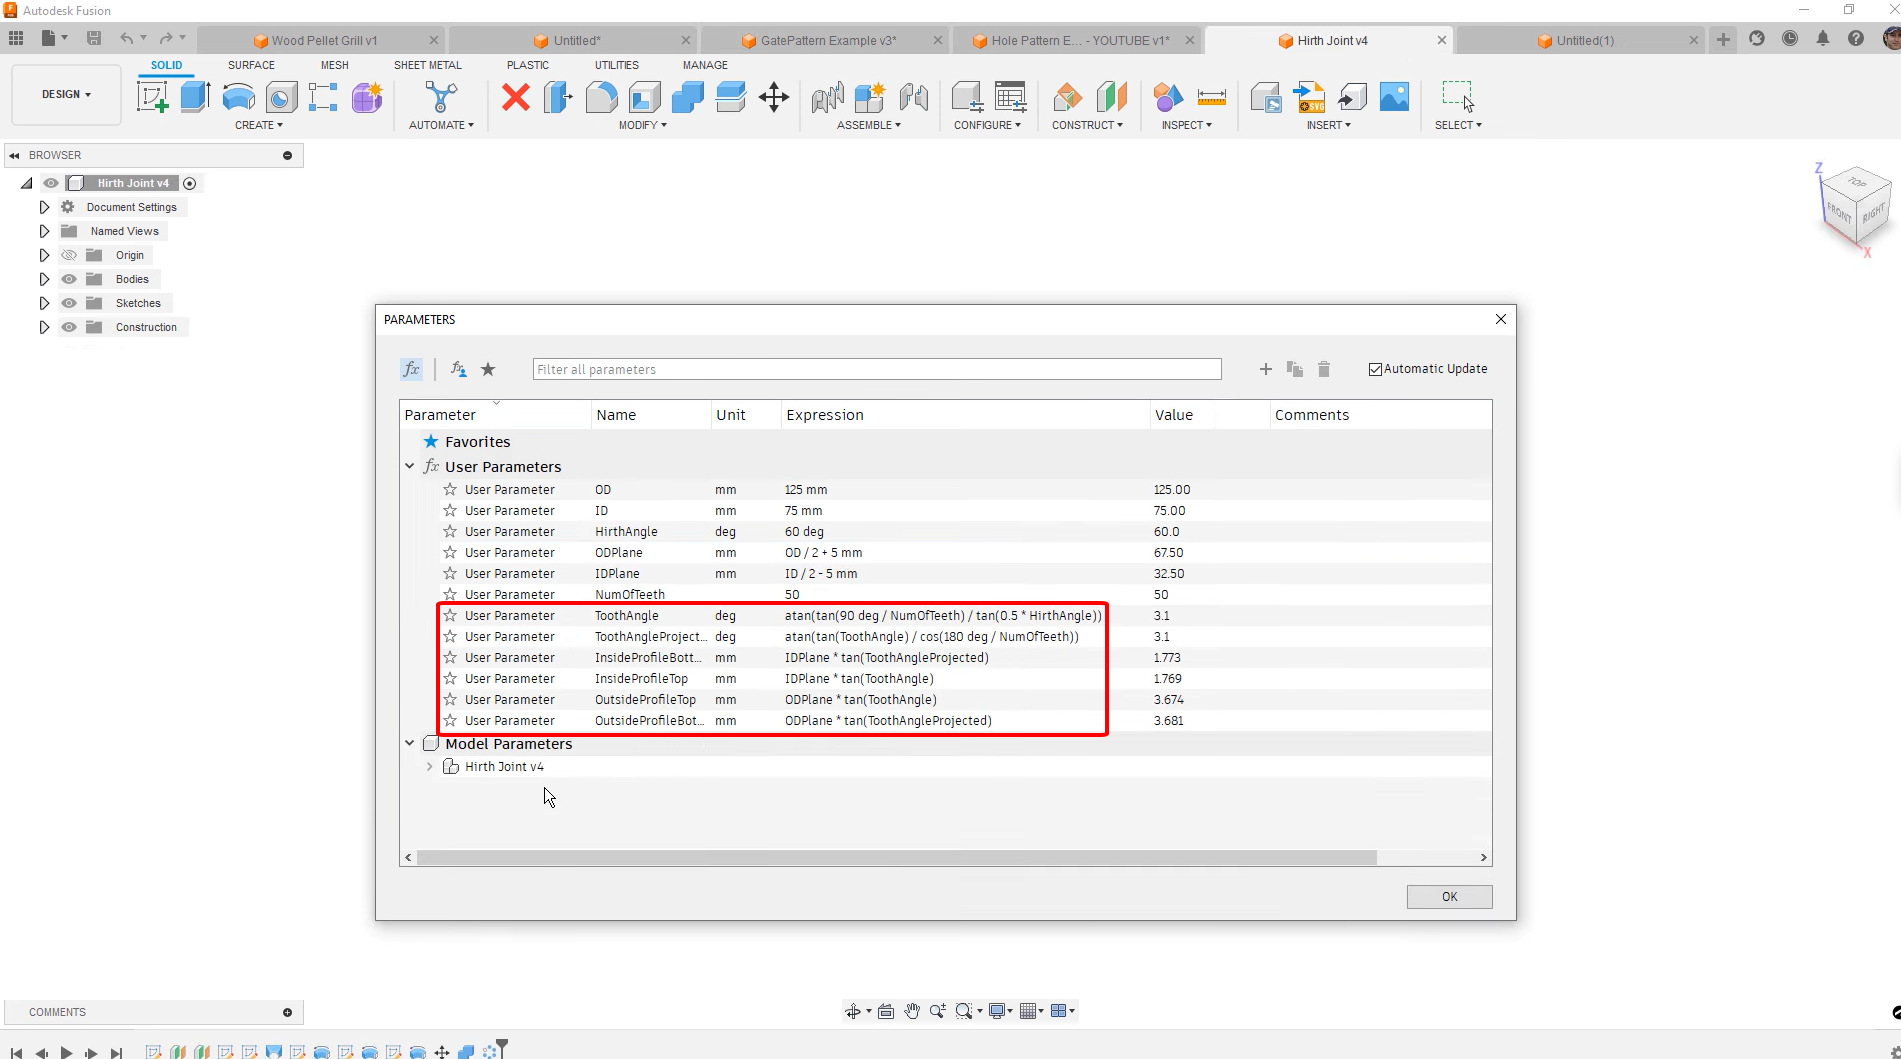Open the CREATE dropdown menu
This screenshot has height=1059, width=1901.
pos(259,125)
